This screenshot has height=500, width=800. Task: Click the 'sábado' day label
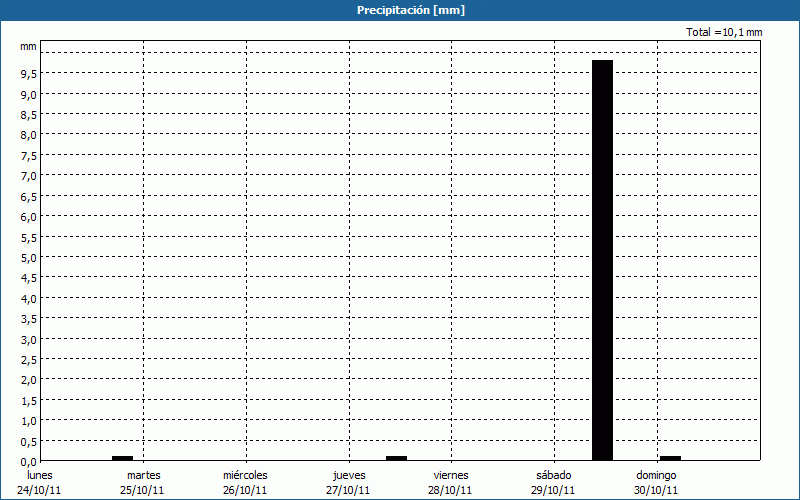tap(554, 475)
